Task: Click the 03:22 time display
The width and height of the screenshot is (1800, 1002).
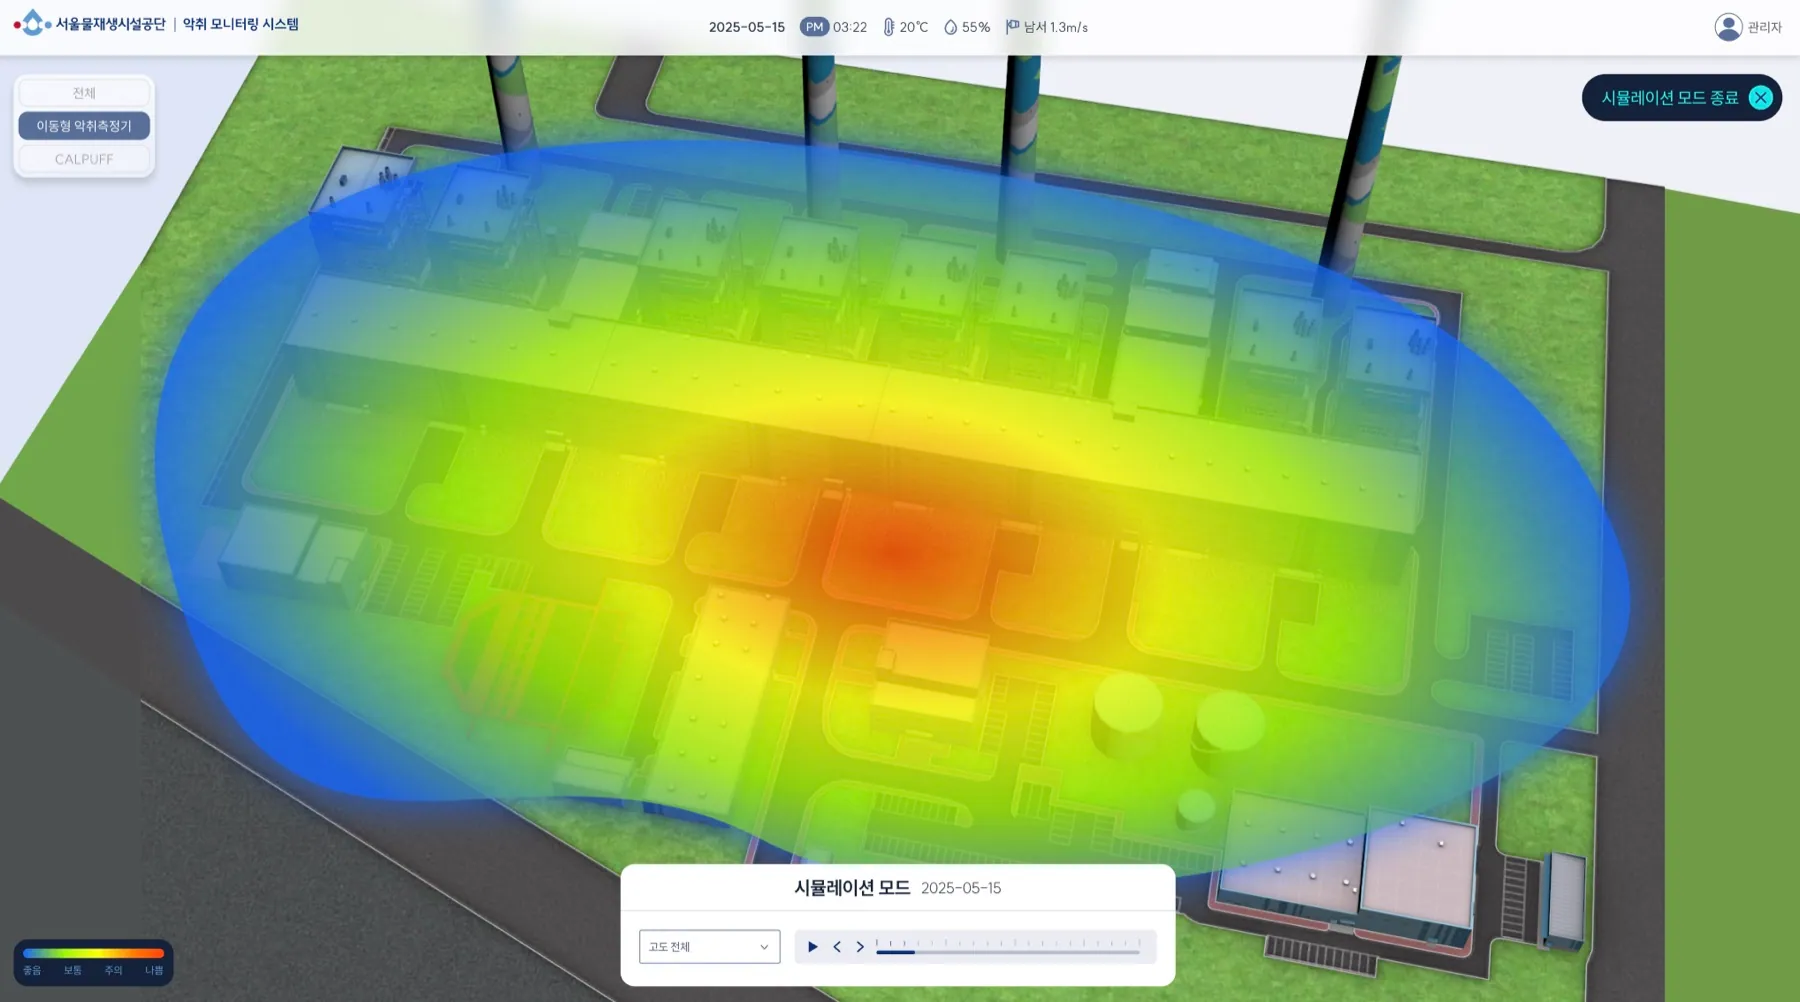Action: (x=850, y=27)
